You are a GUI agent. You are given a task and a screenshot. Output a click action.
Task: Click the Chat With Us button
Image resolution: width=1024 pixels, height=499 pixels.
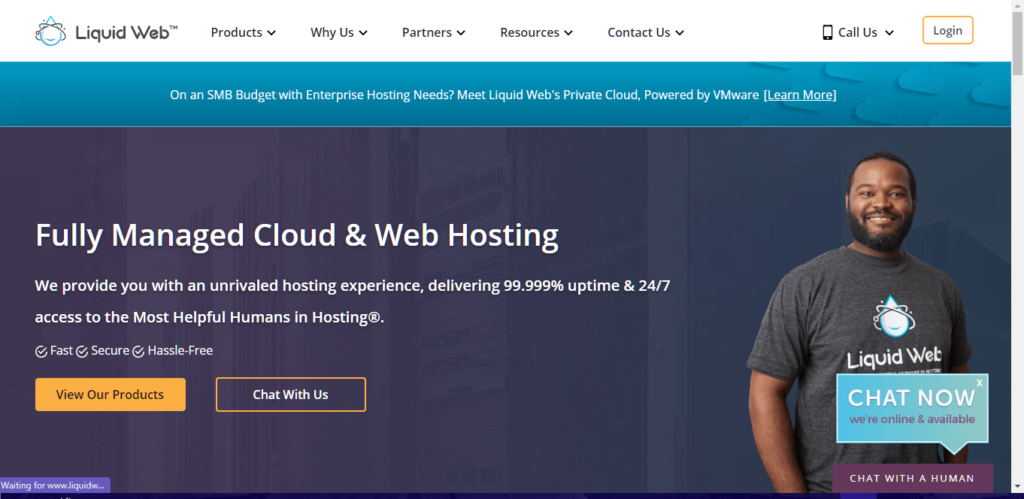point(291,394)
